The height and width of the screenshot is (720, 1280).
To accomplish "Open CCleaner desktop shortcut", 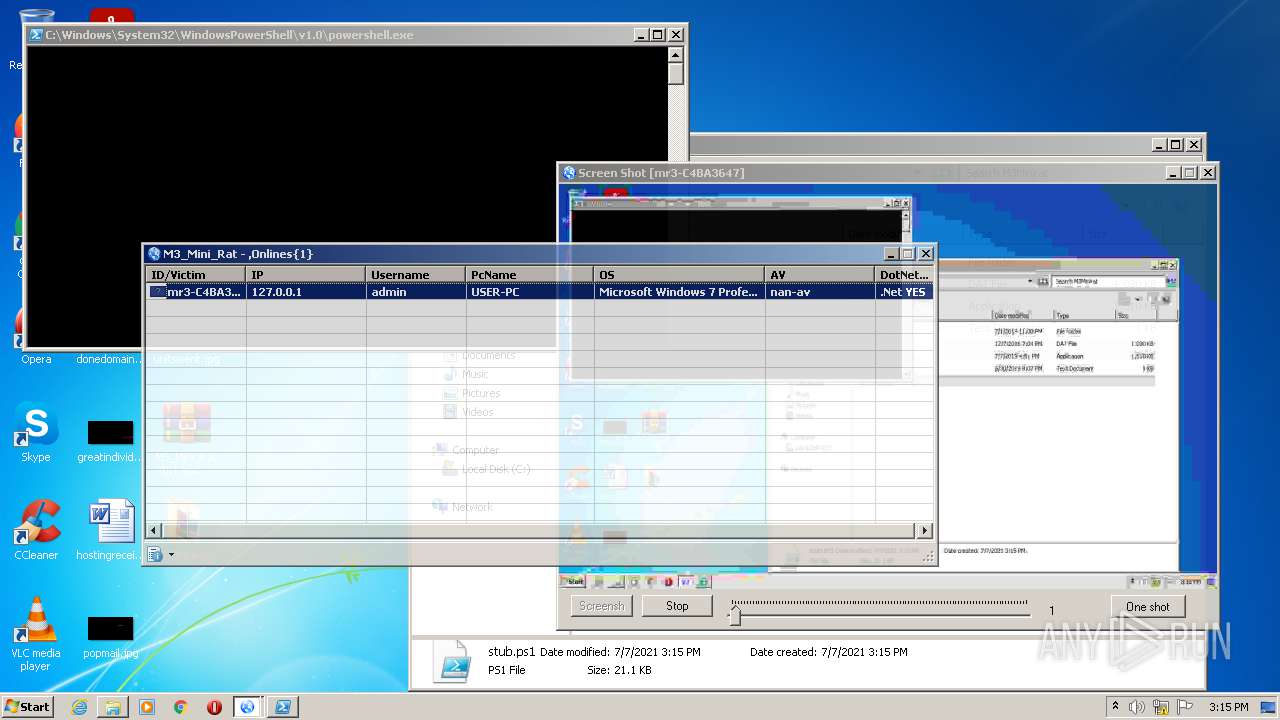I will pos(36,530).
